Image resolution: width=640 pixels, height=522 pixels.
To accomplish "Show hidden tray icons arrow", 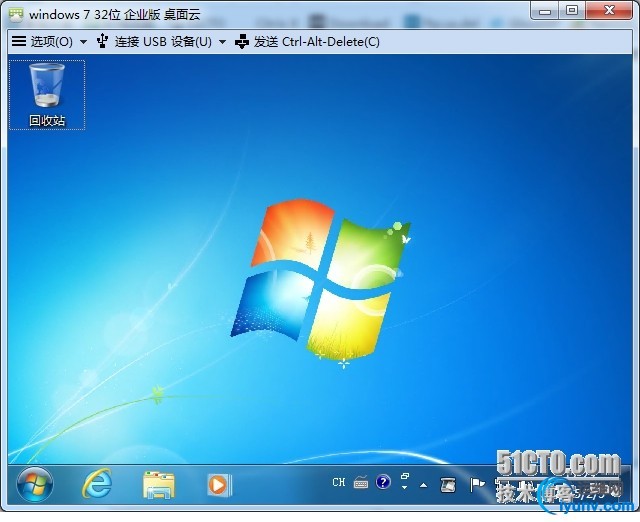I will 424,485.
